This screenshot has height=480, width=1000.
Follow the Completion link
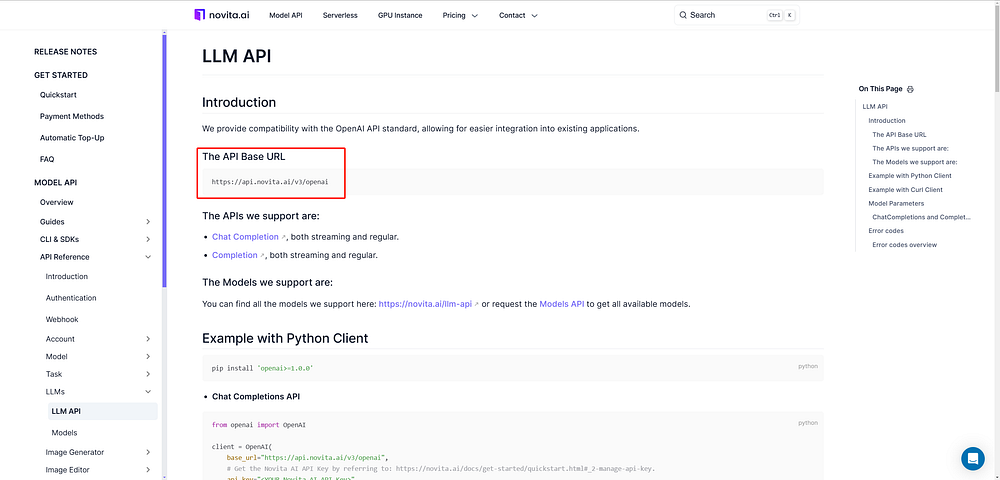(235, 255)
